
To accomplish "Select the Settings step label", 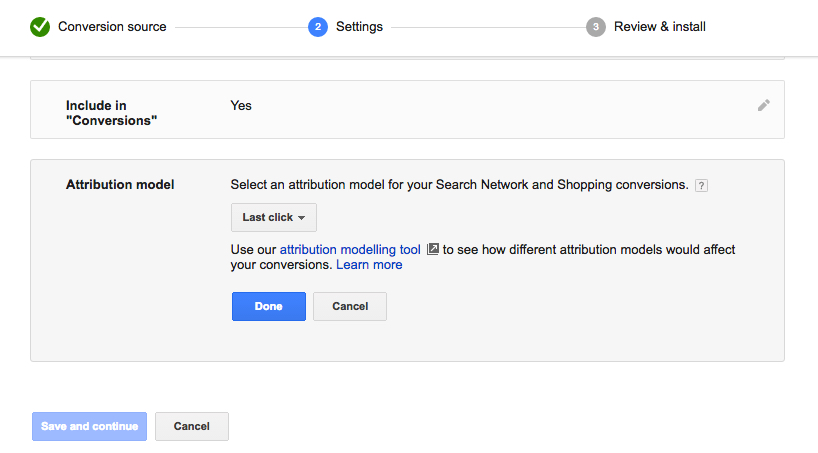I will pyautogui.click(x=359, y=27).
